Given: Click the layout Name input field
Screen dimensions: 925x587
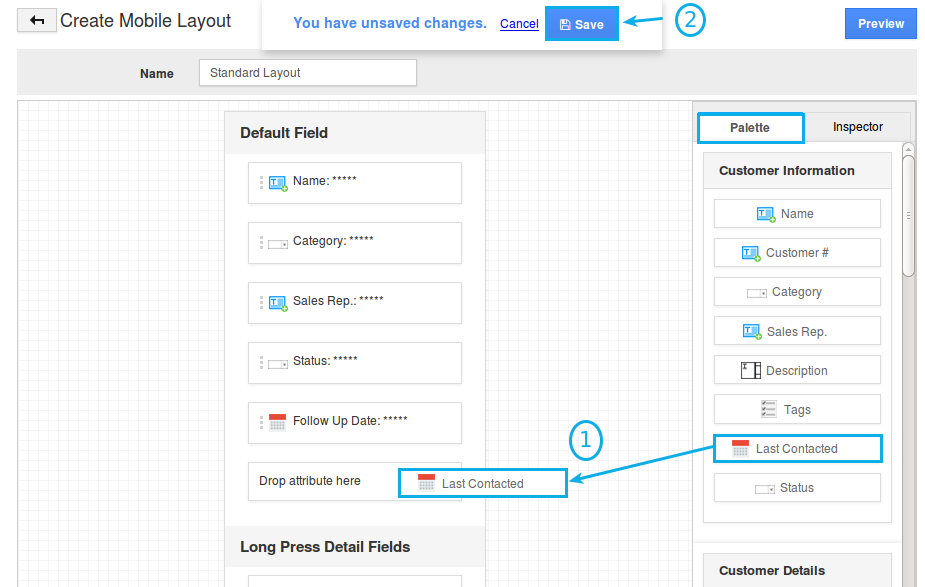Looking at the screenshot, I should (x=307, y=73).
